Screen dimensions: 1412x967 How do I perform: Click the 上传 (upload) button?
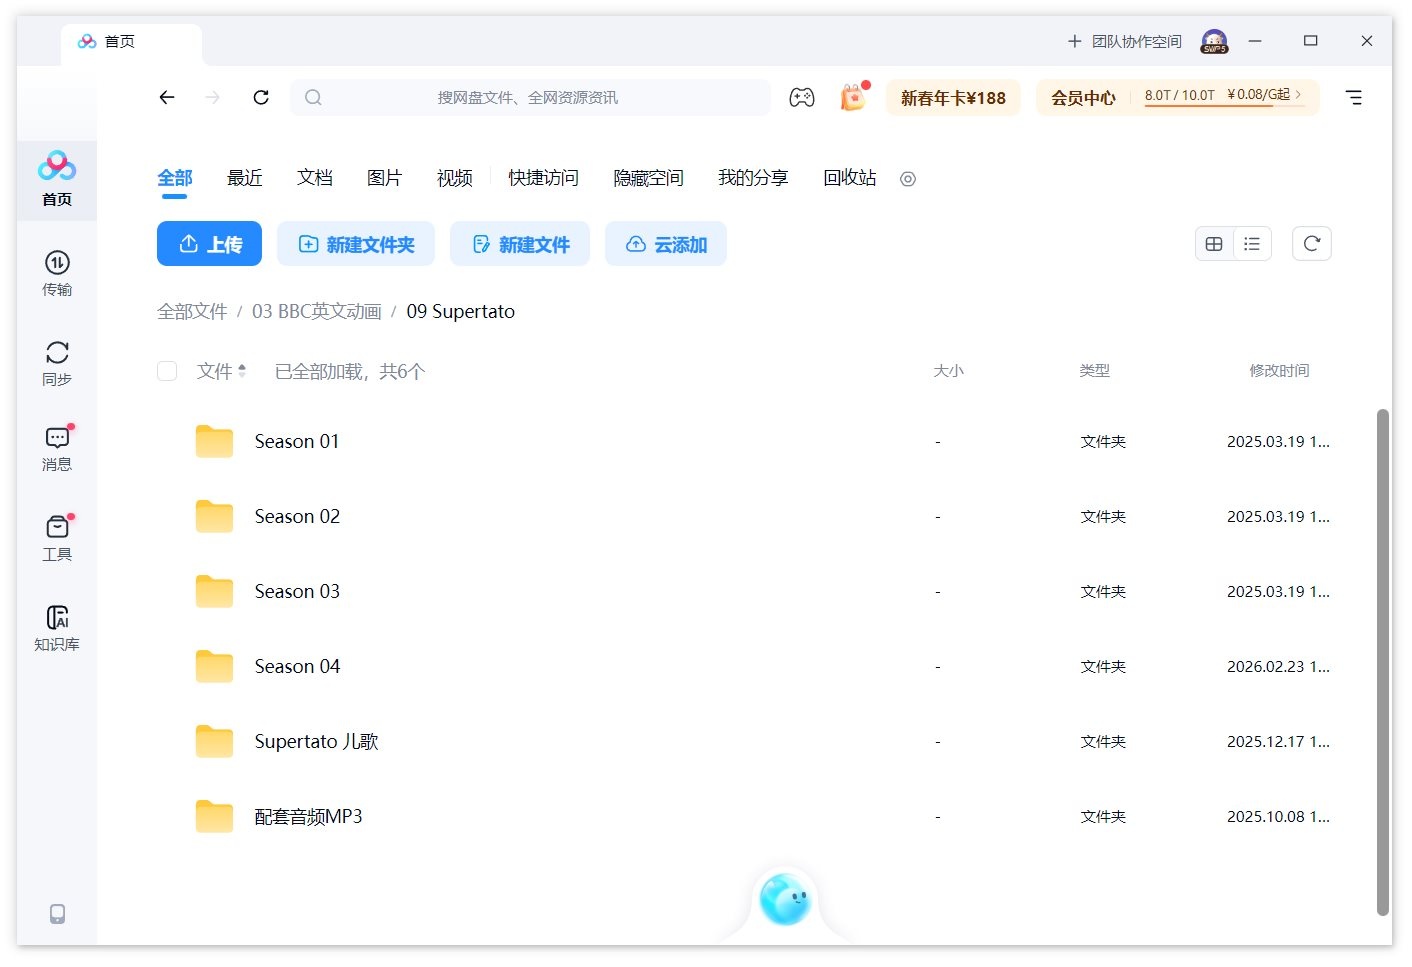[x=209, y=243]
